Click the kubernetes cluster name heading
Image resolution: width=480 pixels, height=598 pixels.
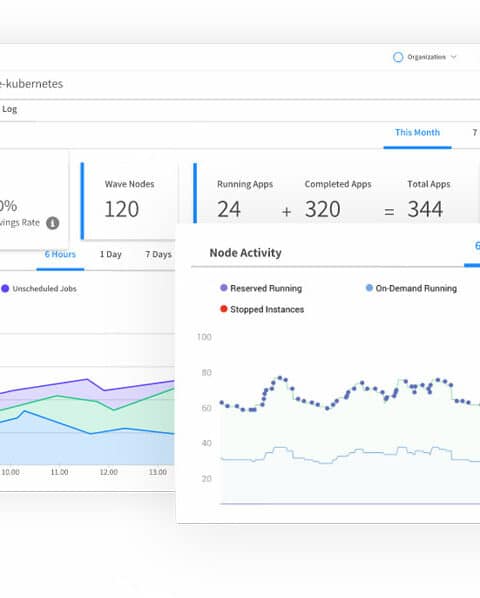tap(31, 84)
